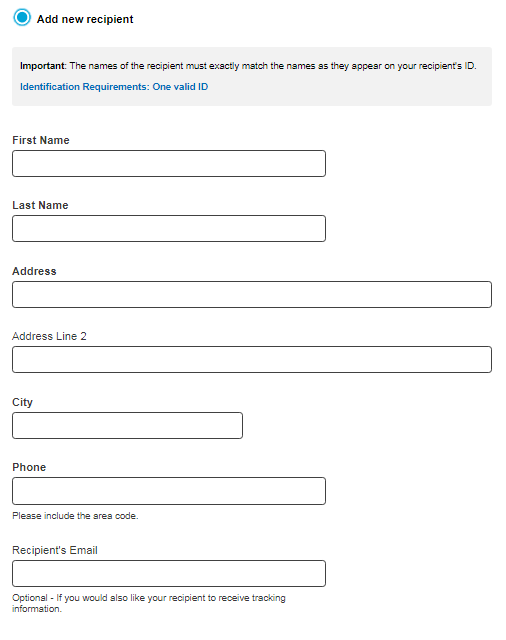Image resolution: width=506 pixels, height=640 pixels.
Task: Click the "Recipient's Email" label text
Action: coord(55,550)
